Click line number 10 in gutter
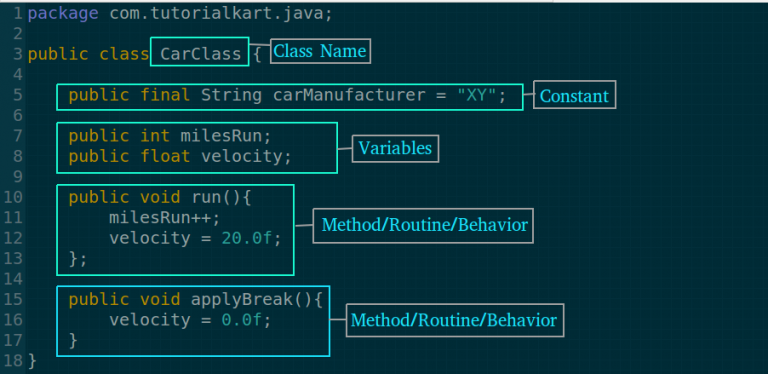The image size is (768, 374). (x=13, y=197)
